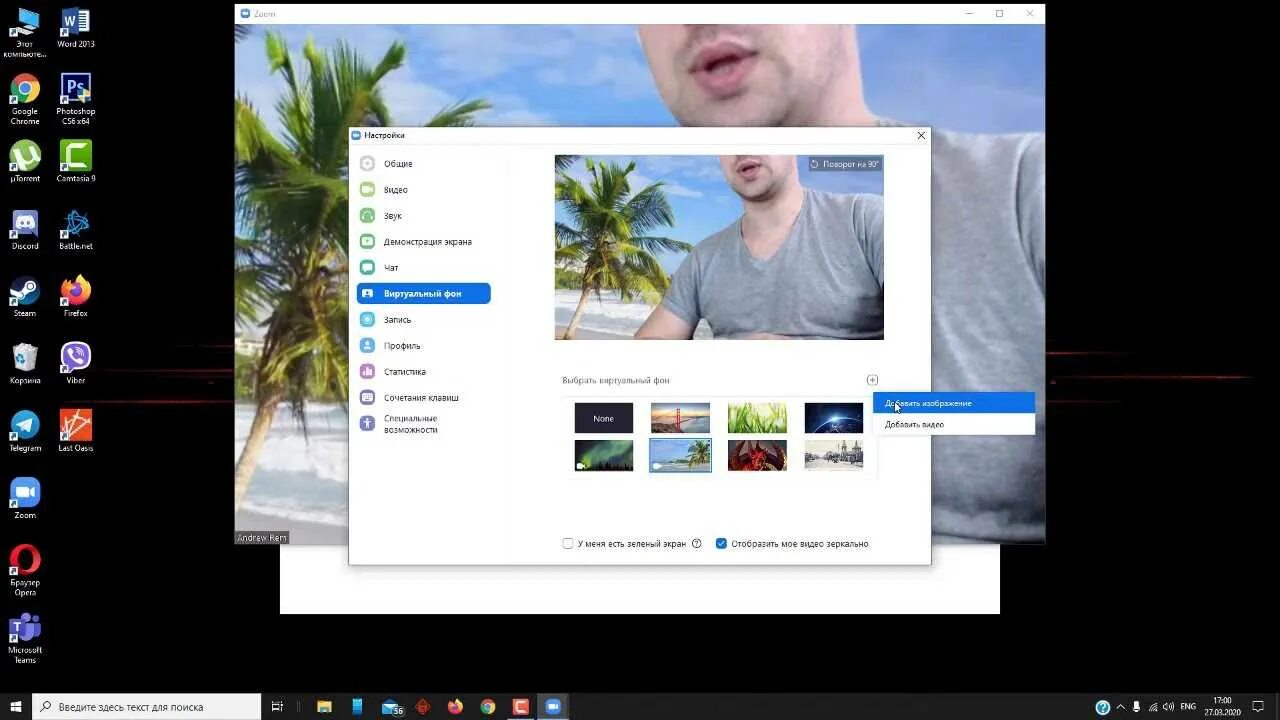Click the Поворот на 90° rotate button
Viewport: 1280px width, 720px height.
point(845,164)
